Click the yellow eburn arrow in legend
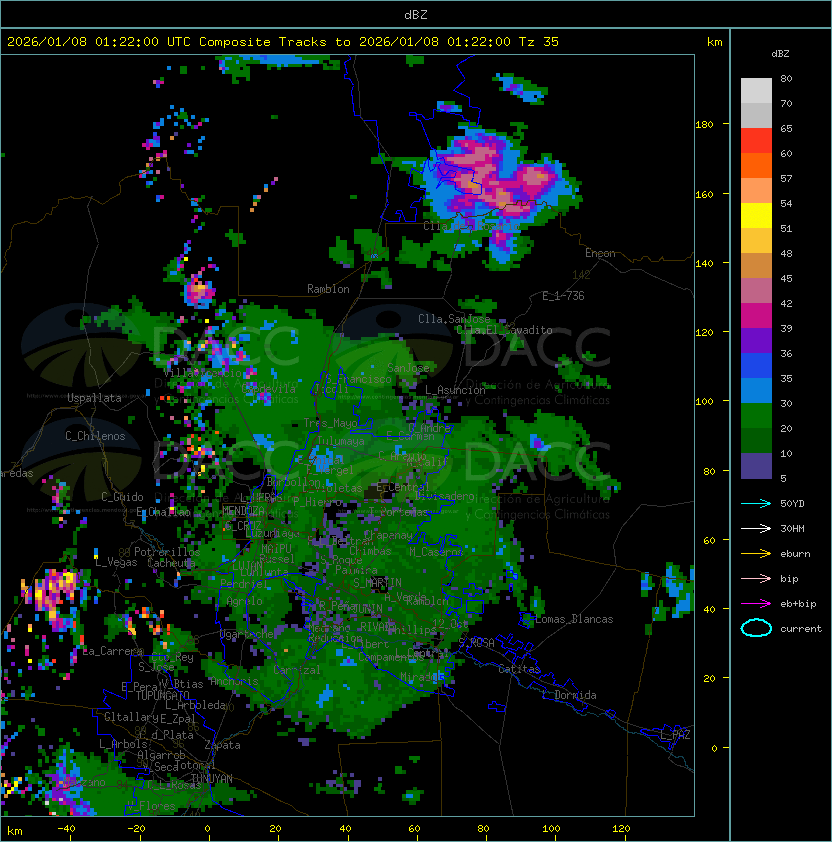The image size is (832, 842). [756, 554]
